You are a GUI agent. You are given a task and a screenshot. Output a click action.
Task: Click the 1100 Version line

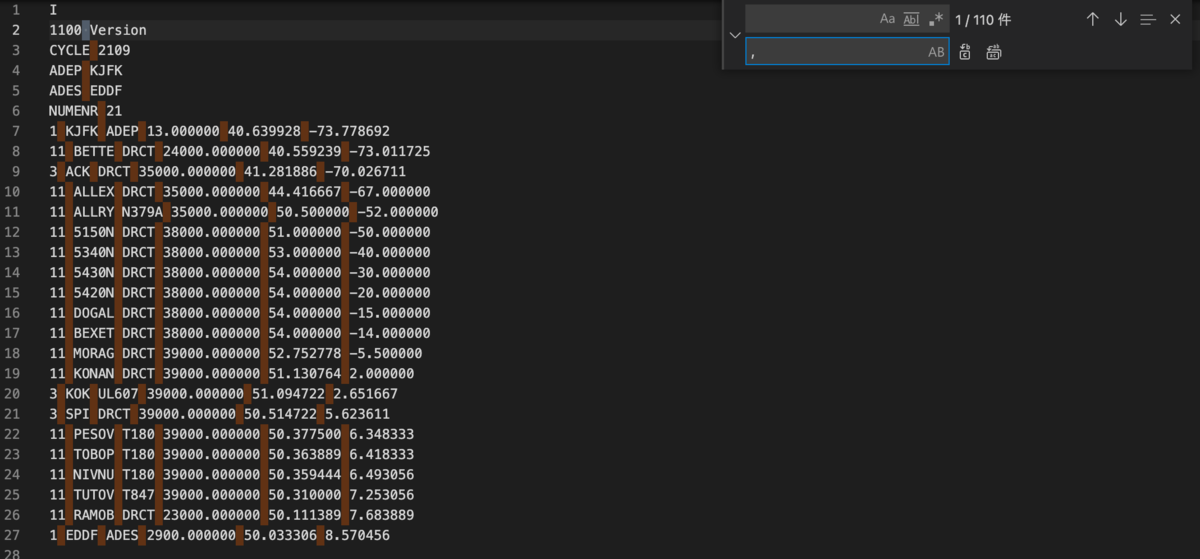[98, 30]
